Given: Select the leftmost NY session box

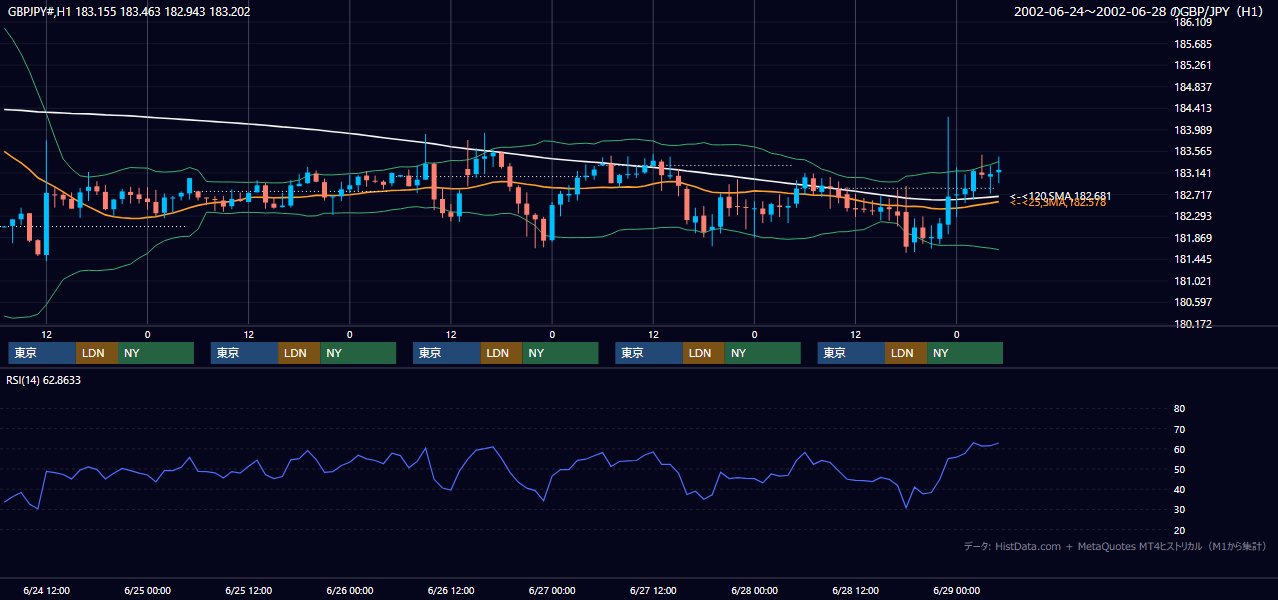Looking at the screenshot, I should tap(155, 353).
